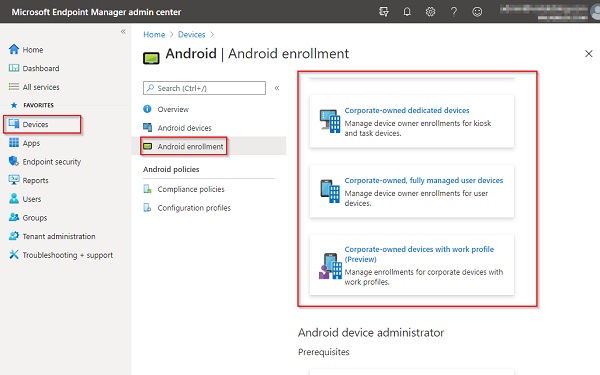Open Tenant administration in sidebar
600x375 pixels.
pyautogui.click(x=59, y=236)
